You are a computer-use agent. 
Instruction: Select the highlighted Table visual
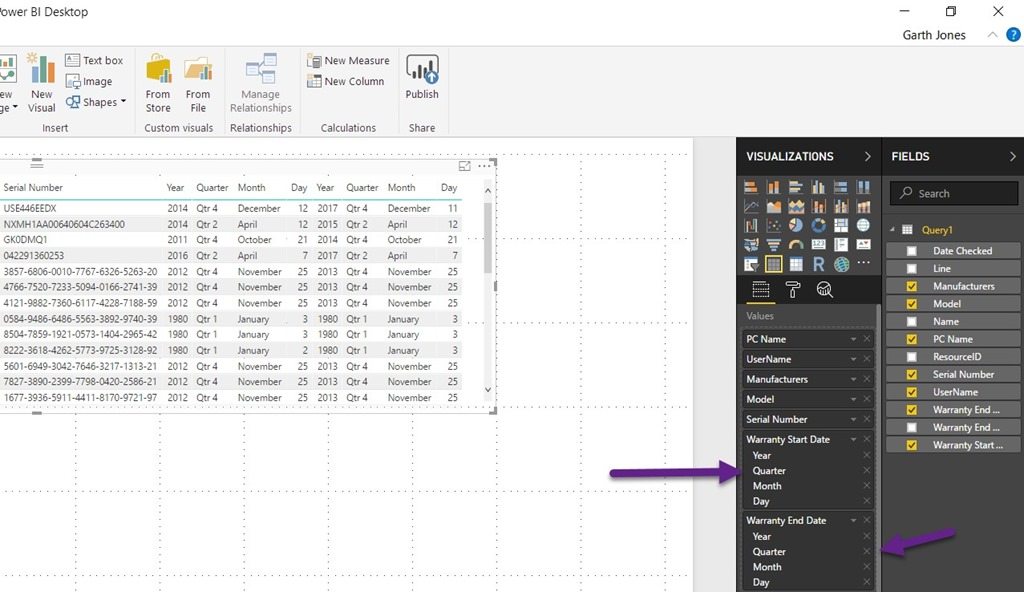773,265
